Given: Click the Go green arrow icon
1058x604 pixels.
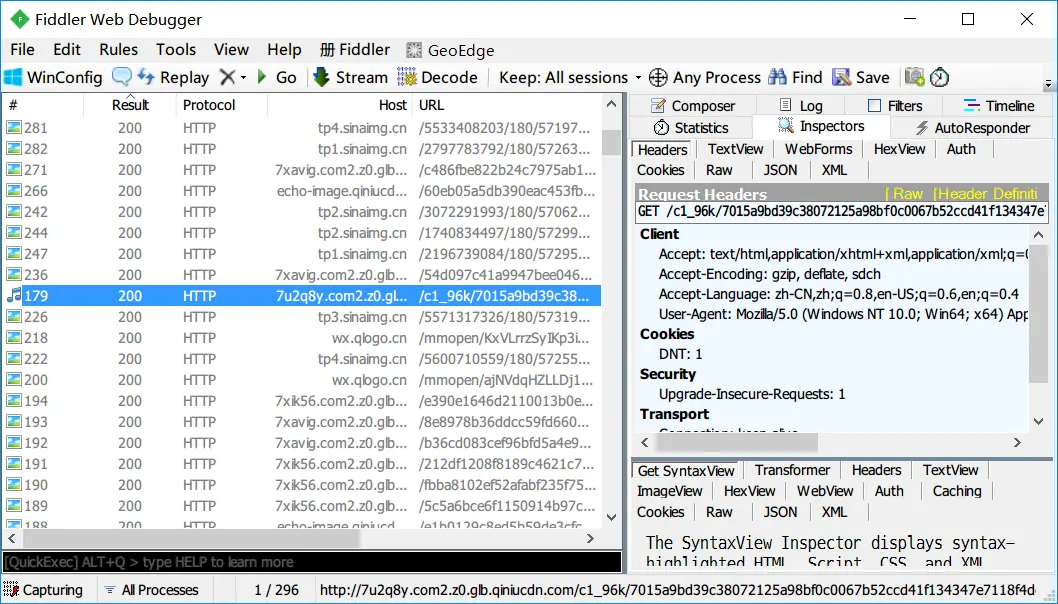Looking at the screenshot, I should click(262, 77).
